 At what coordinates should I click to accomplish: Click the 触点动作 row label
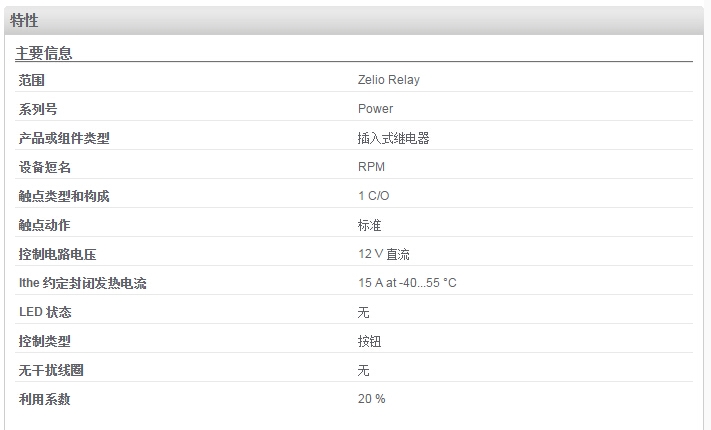coord(44,225)
